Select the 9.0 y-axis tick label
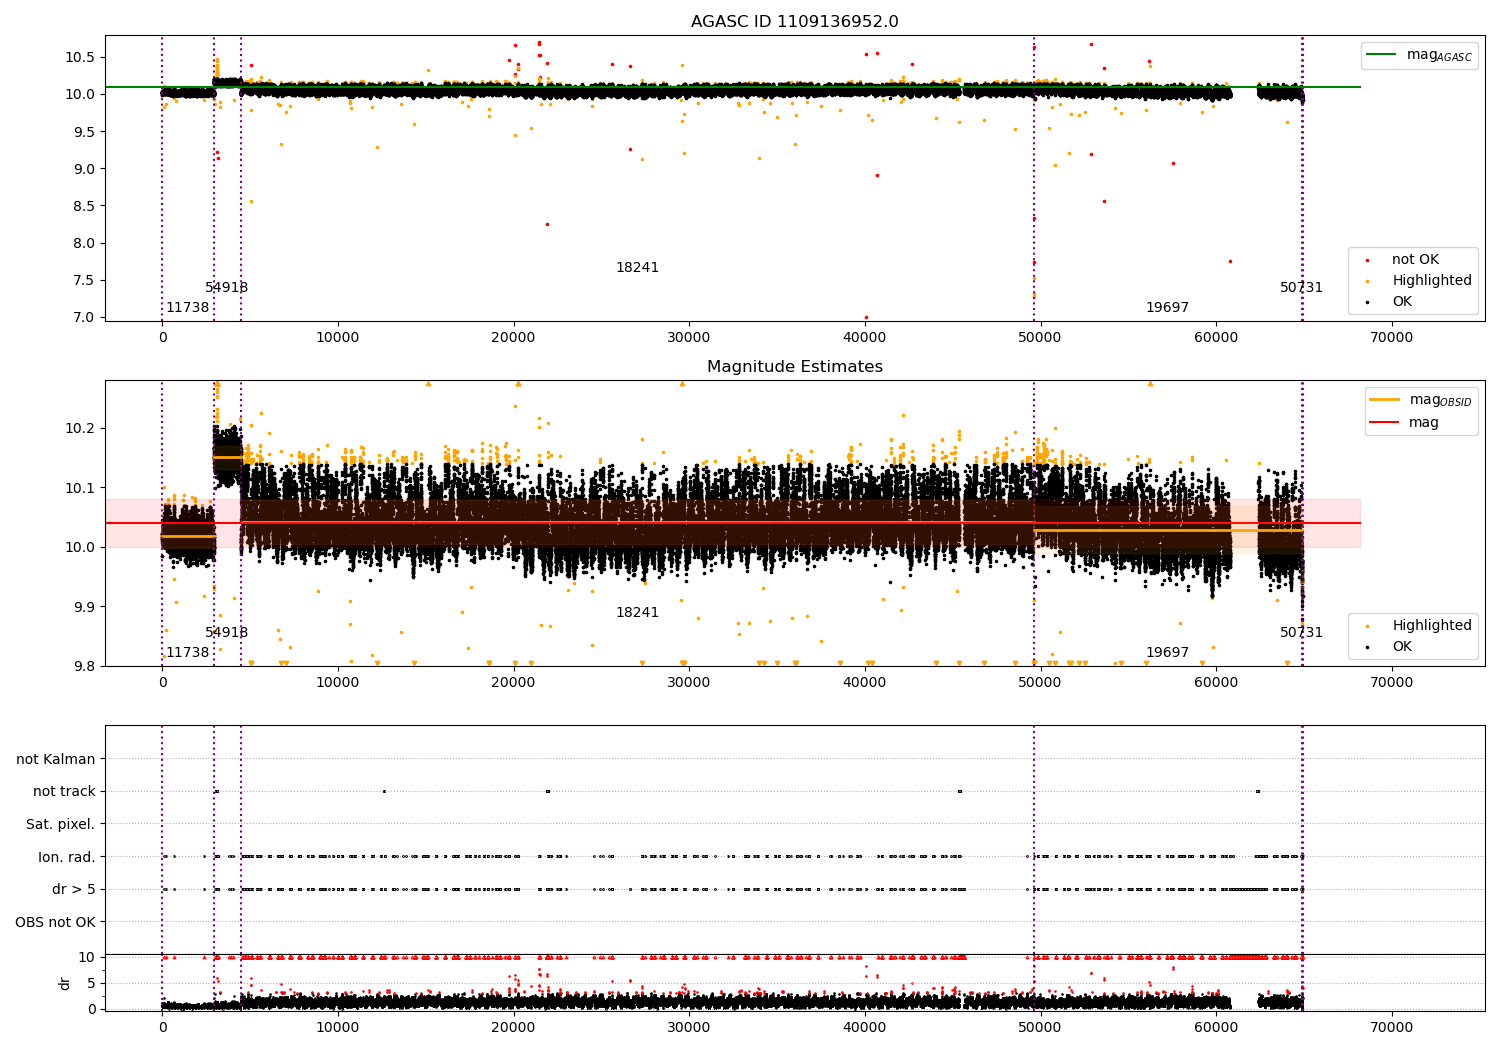 pos(85,169)
